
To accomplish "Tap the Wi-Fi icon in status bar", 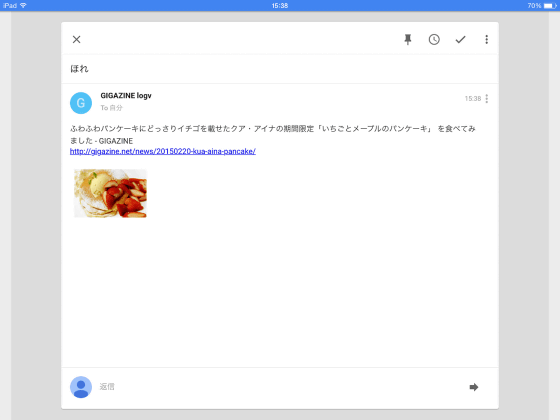I will point(23,5).
